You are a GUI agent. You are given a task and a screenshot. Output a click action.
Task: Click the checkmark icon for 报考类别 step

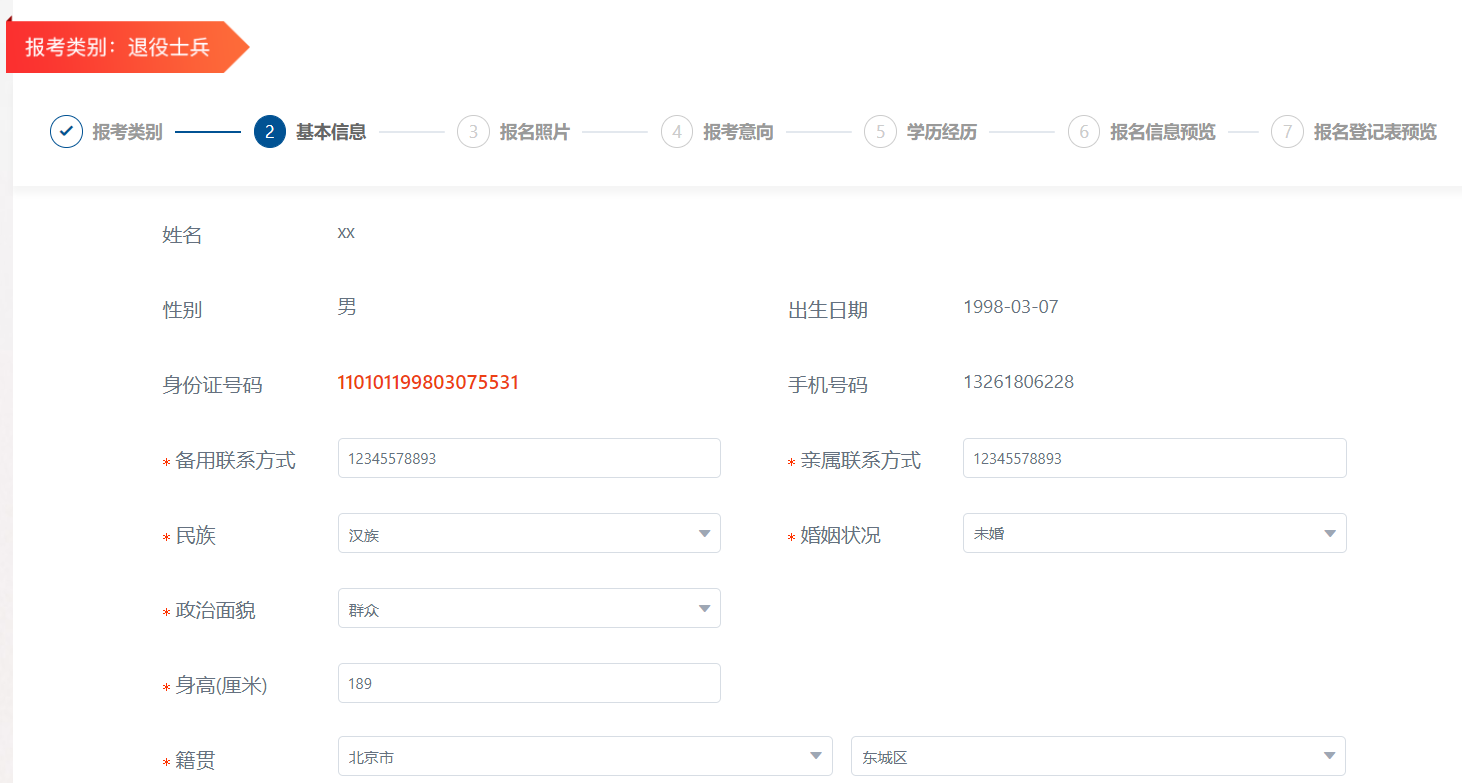pos(66,132)
